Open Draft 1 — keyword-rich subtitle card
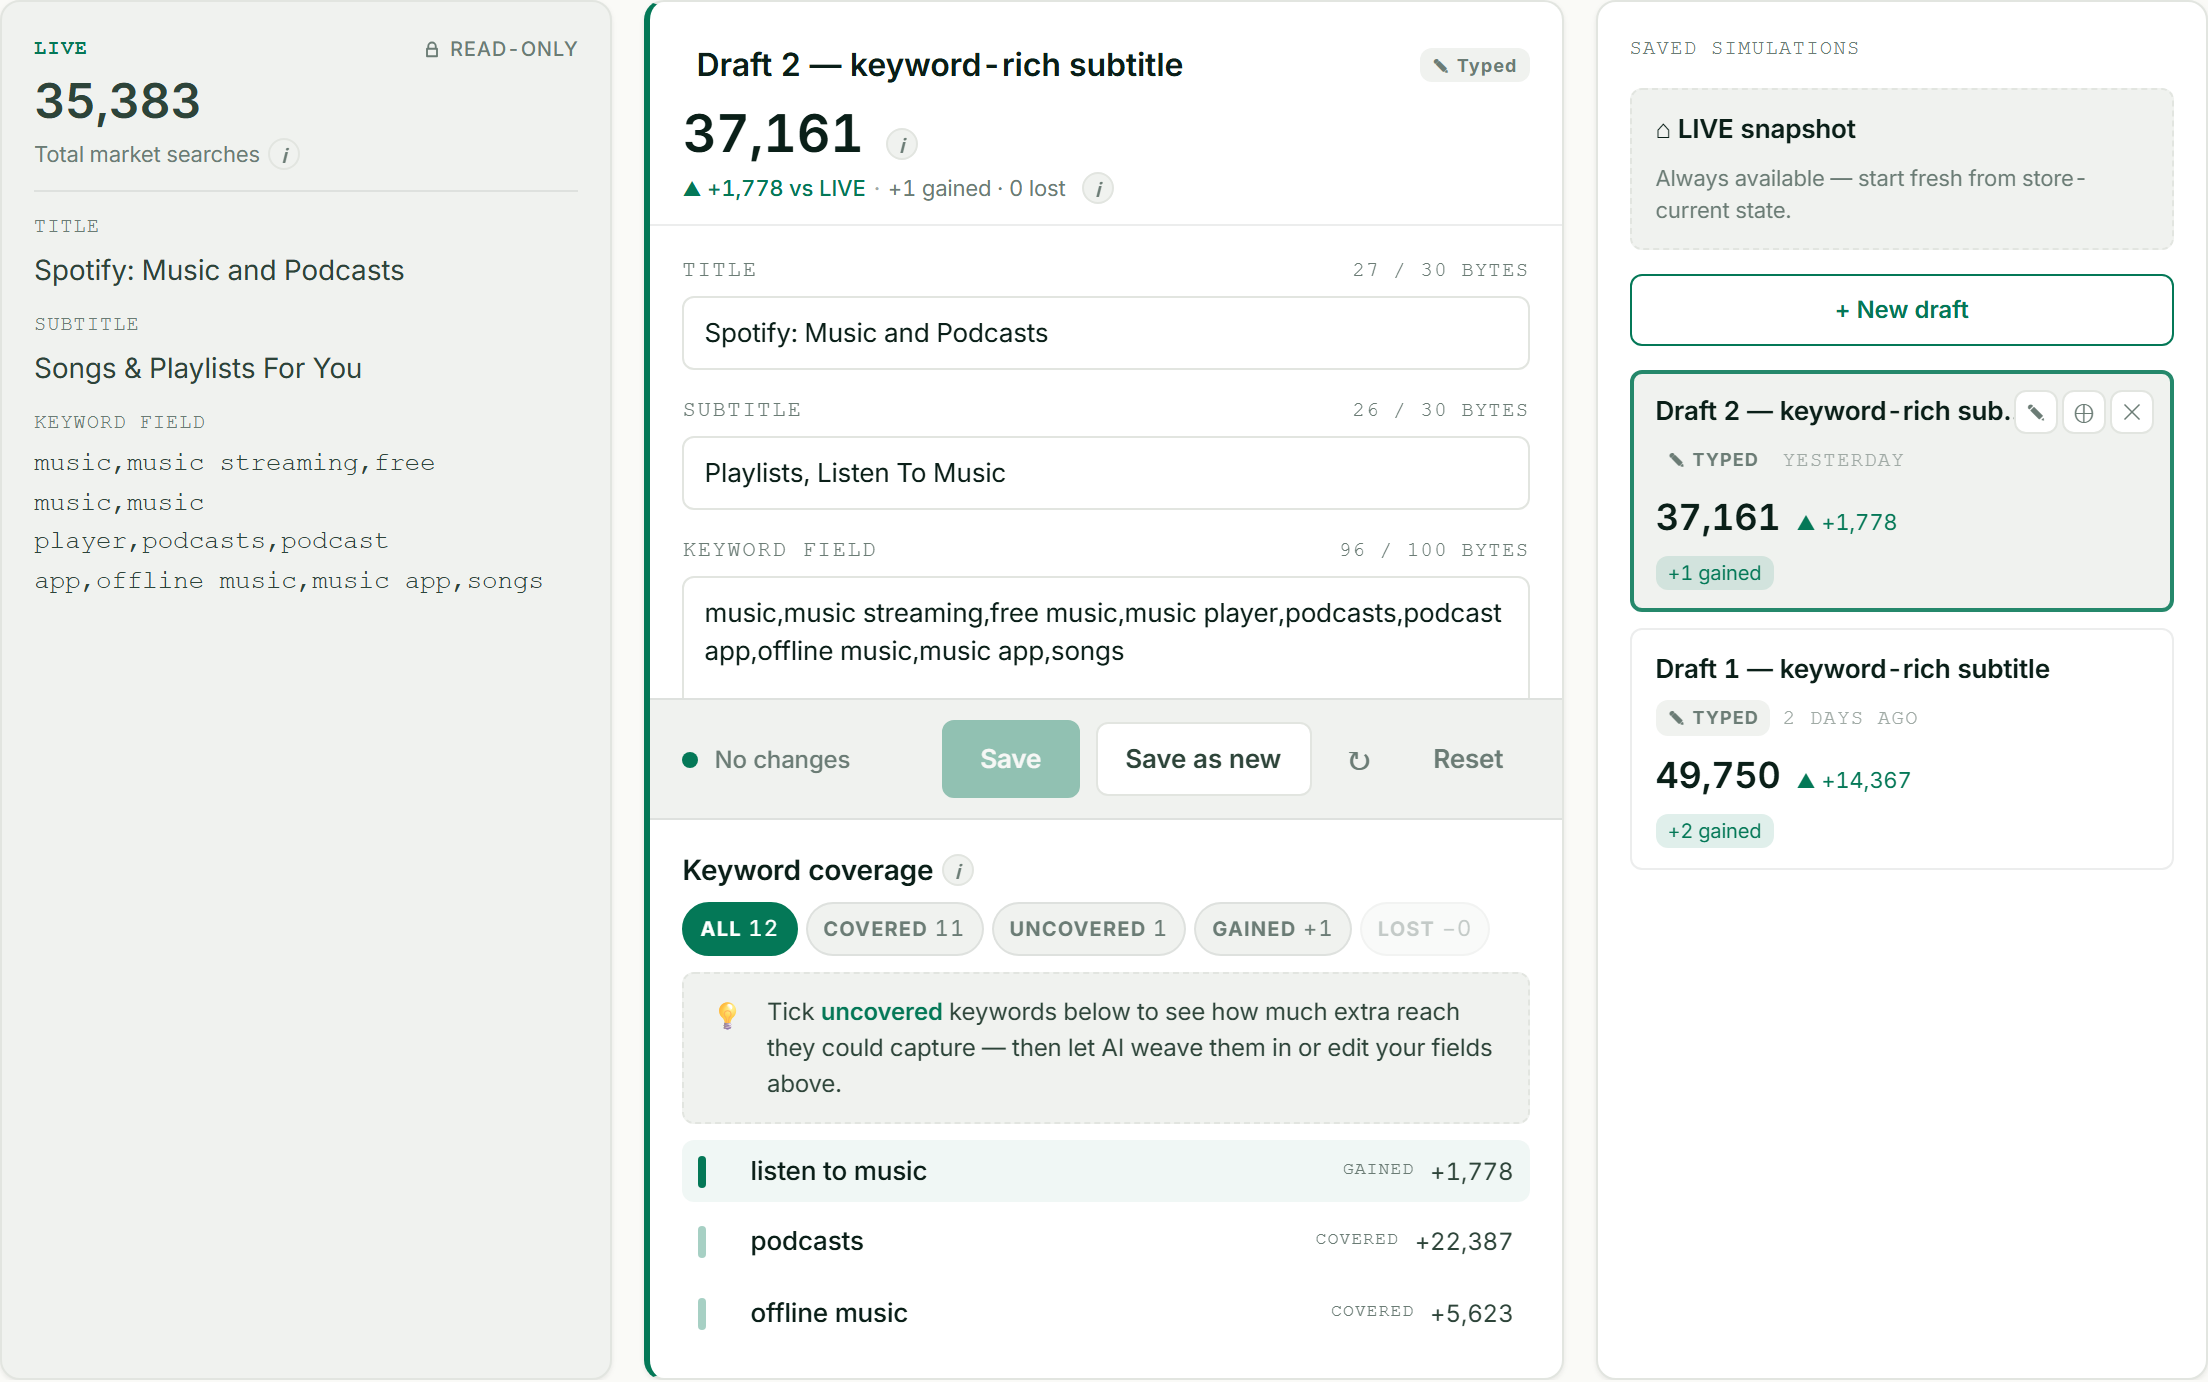Viewport: 2208px width, 1382px height. pyautogui.click(x=1901, y=749)
